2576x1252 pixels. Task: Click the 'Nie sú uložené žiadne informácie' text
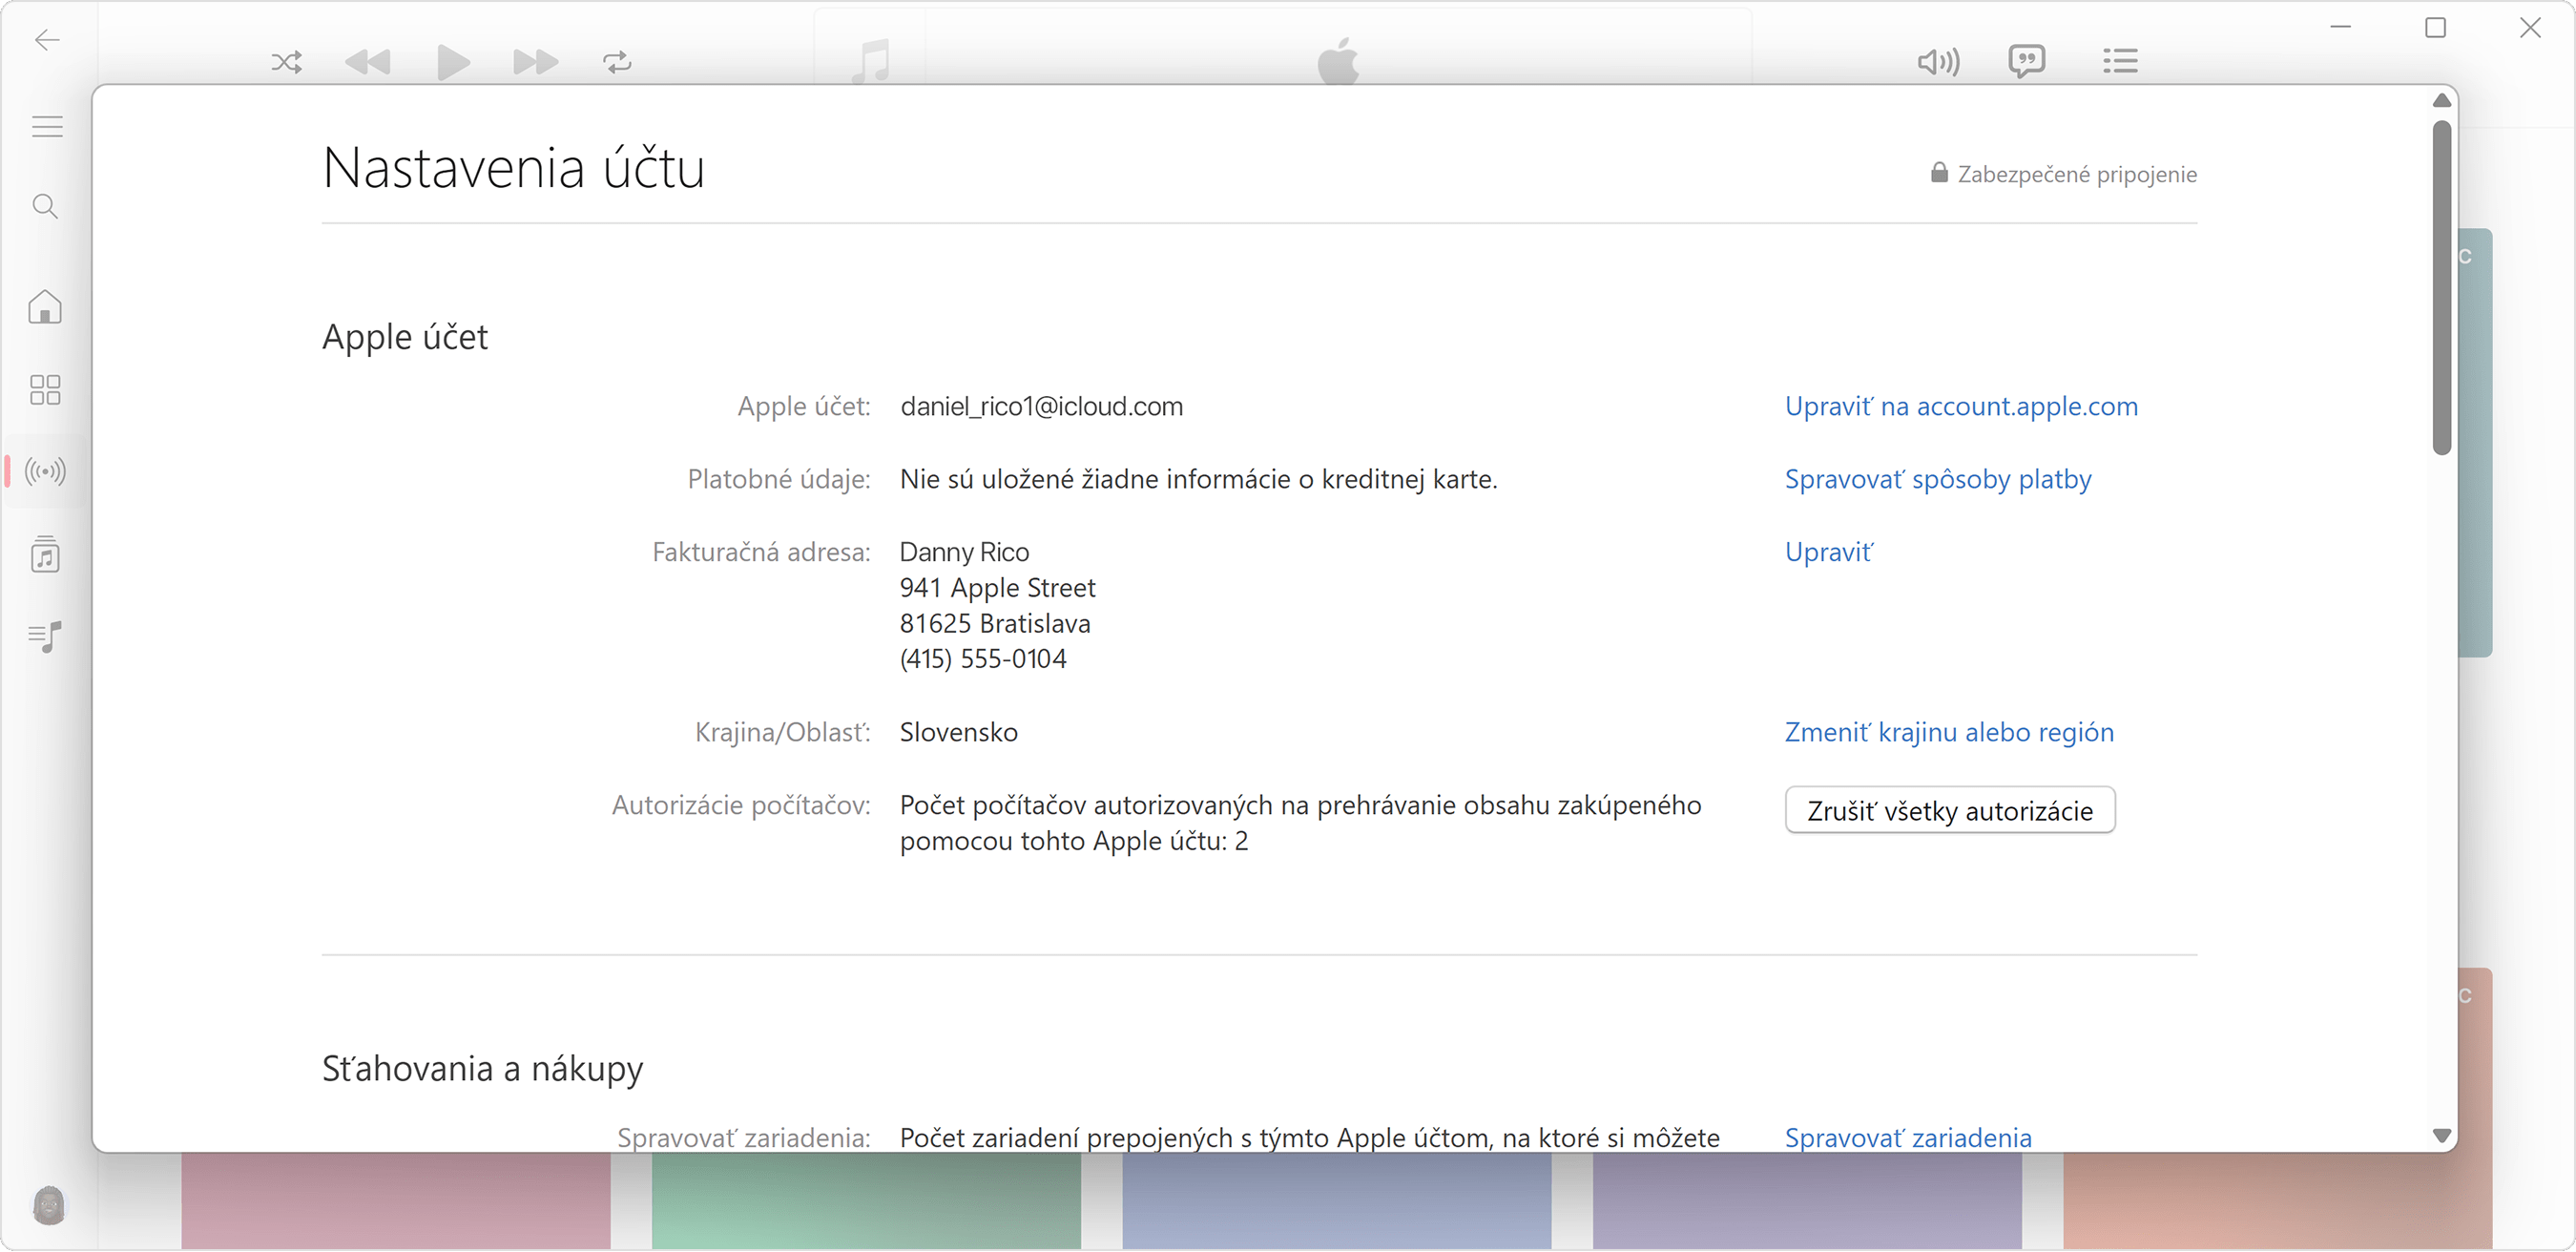coord(1198,479)
